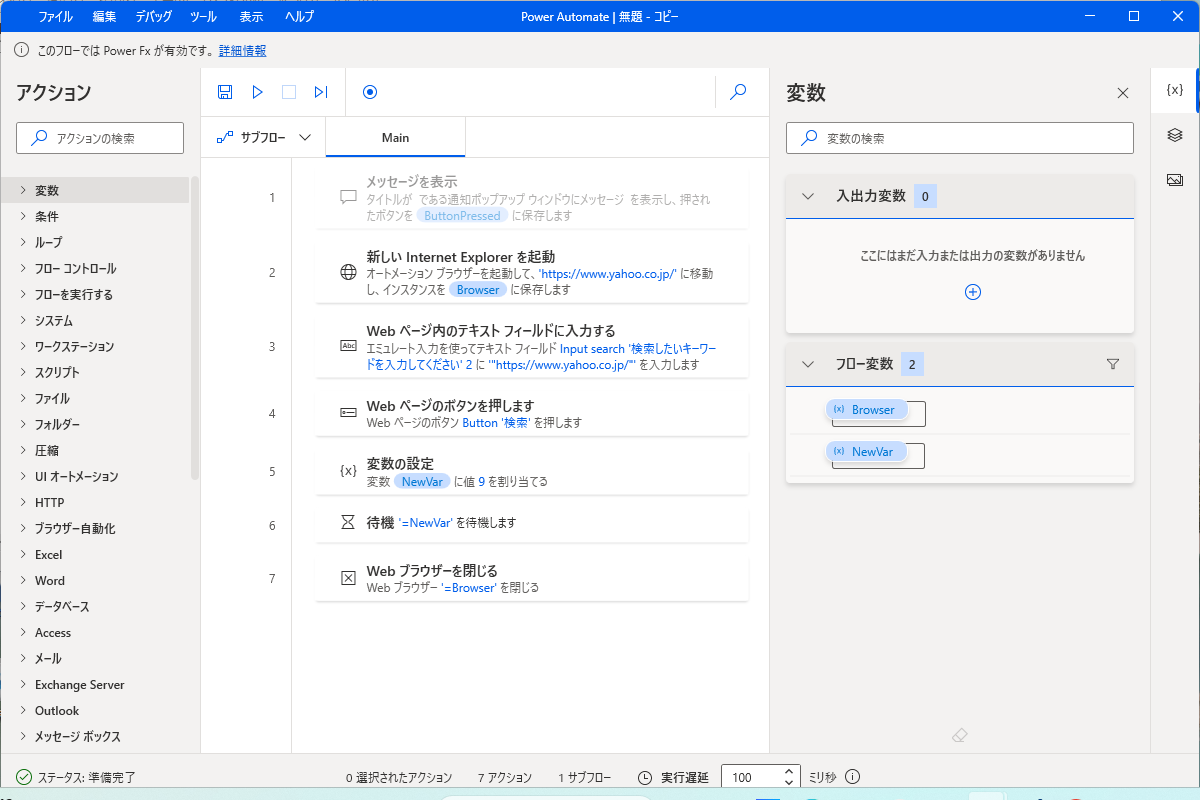
Task: Start the recorder with the Record icon
Action: point(369,91)
